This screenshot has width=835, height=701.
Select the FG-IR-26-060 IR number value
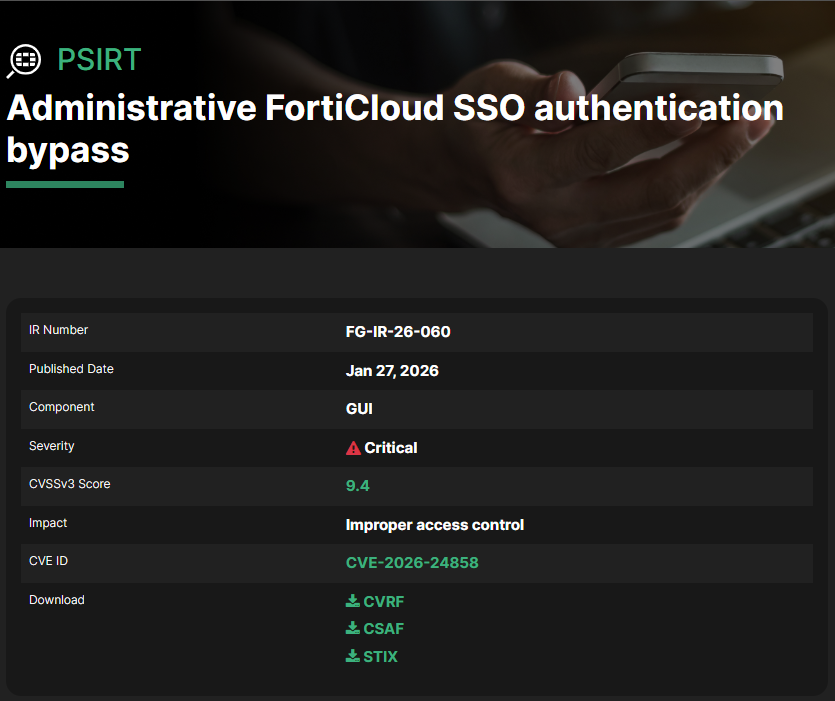[x=398, y=332]
